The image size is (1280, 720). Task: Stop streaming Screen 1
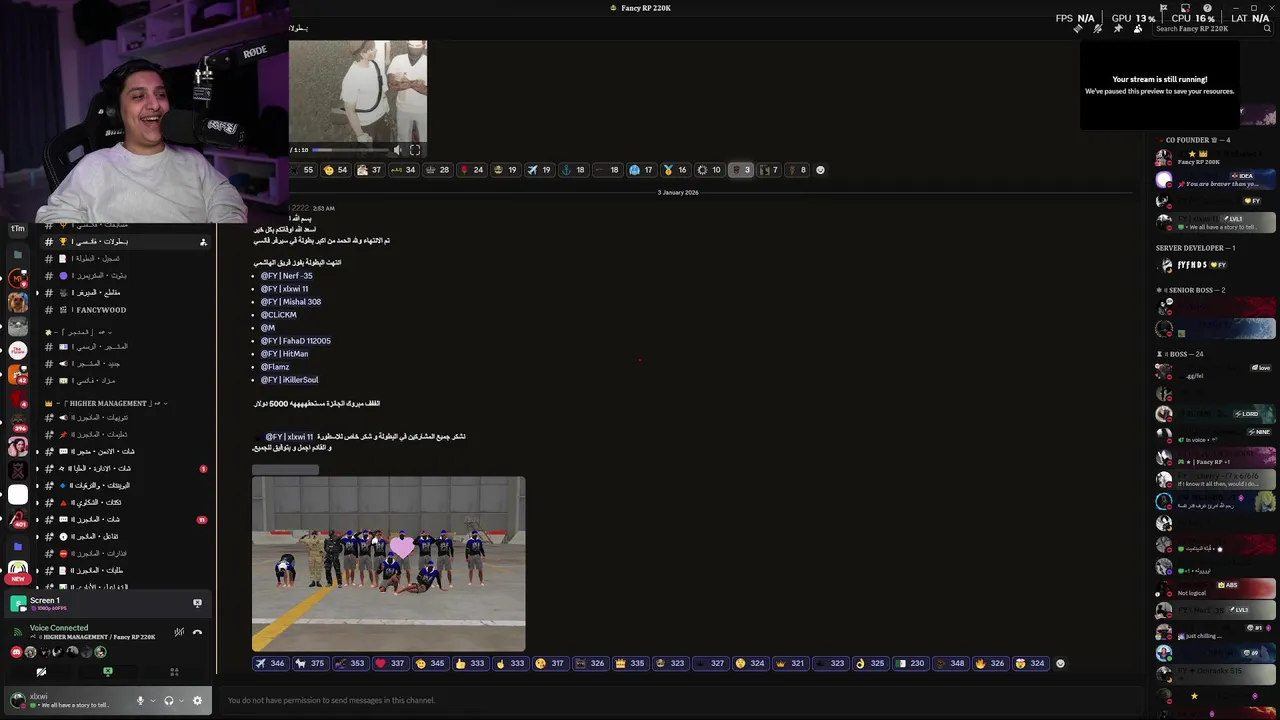pyautogui.click(x=197, y=603)
